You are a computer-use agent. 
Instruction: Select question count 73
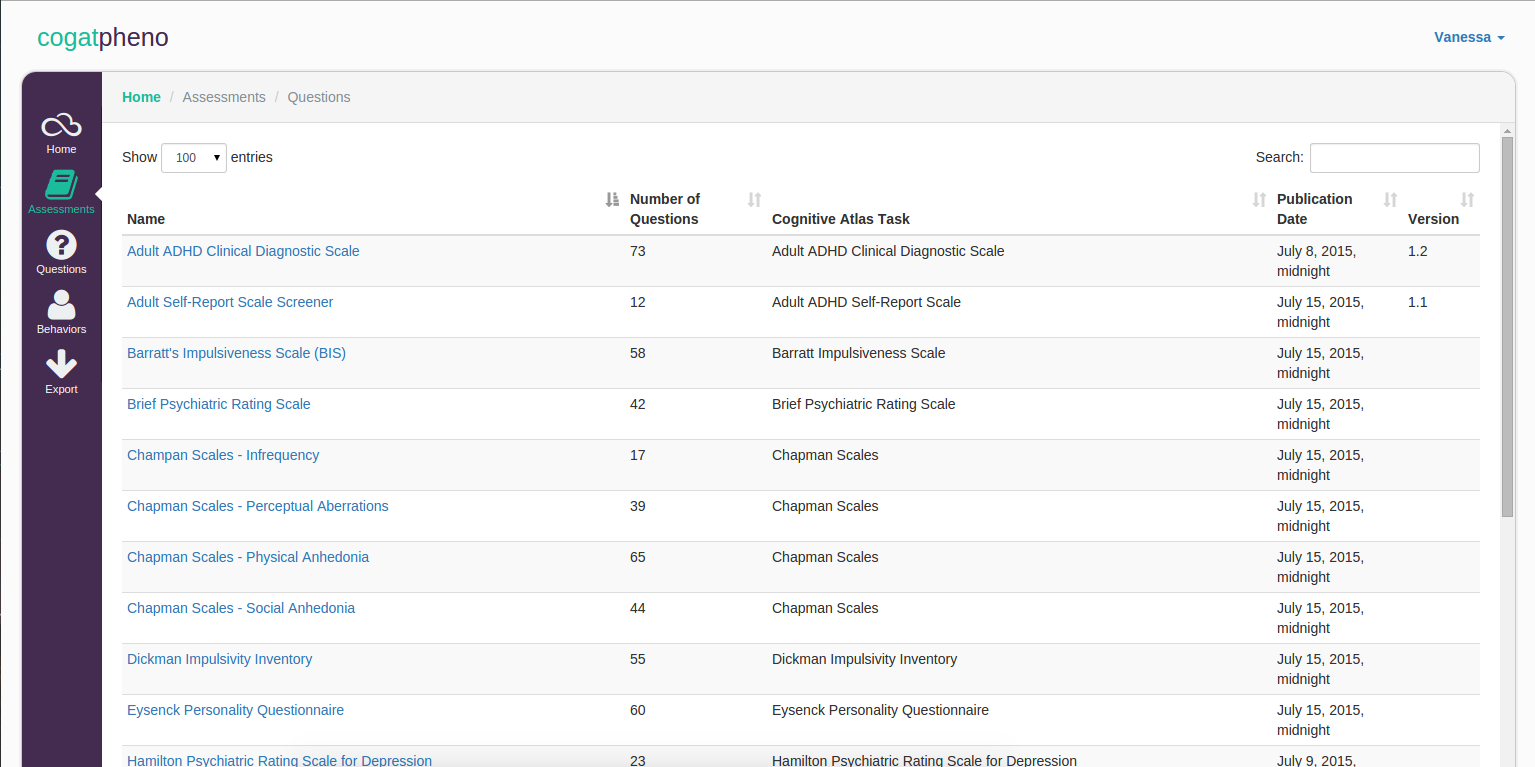(x=638, y=251)
